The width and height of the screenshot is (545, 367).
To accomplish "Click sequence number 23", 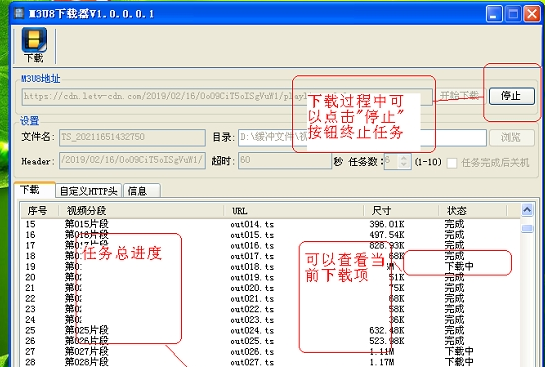I will click(30, 309).
